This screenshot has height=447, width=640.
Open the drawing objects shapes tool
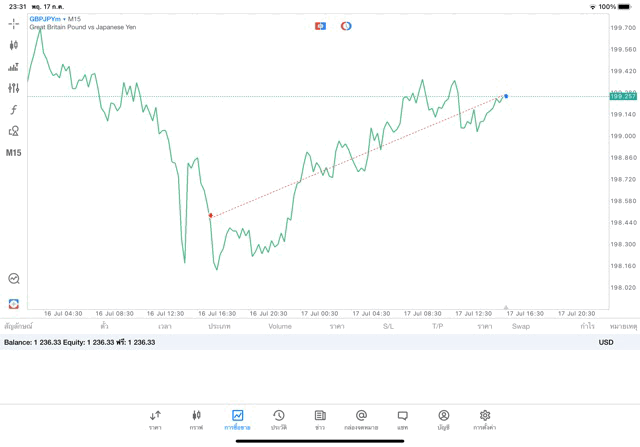click(14, 131)
